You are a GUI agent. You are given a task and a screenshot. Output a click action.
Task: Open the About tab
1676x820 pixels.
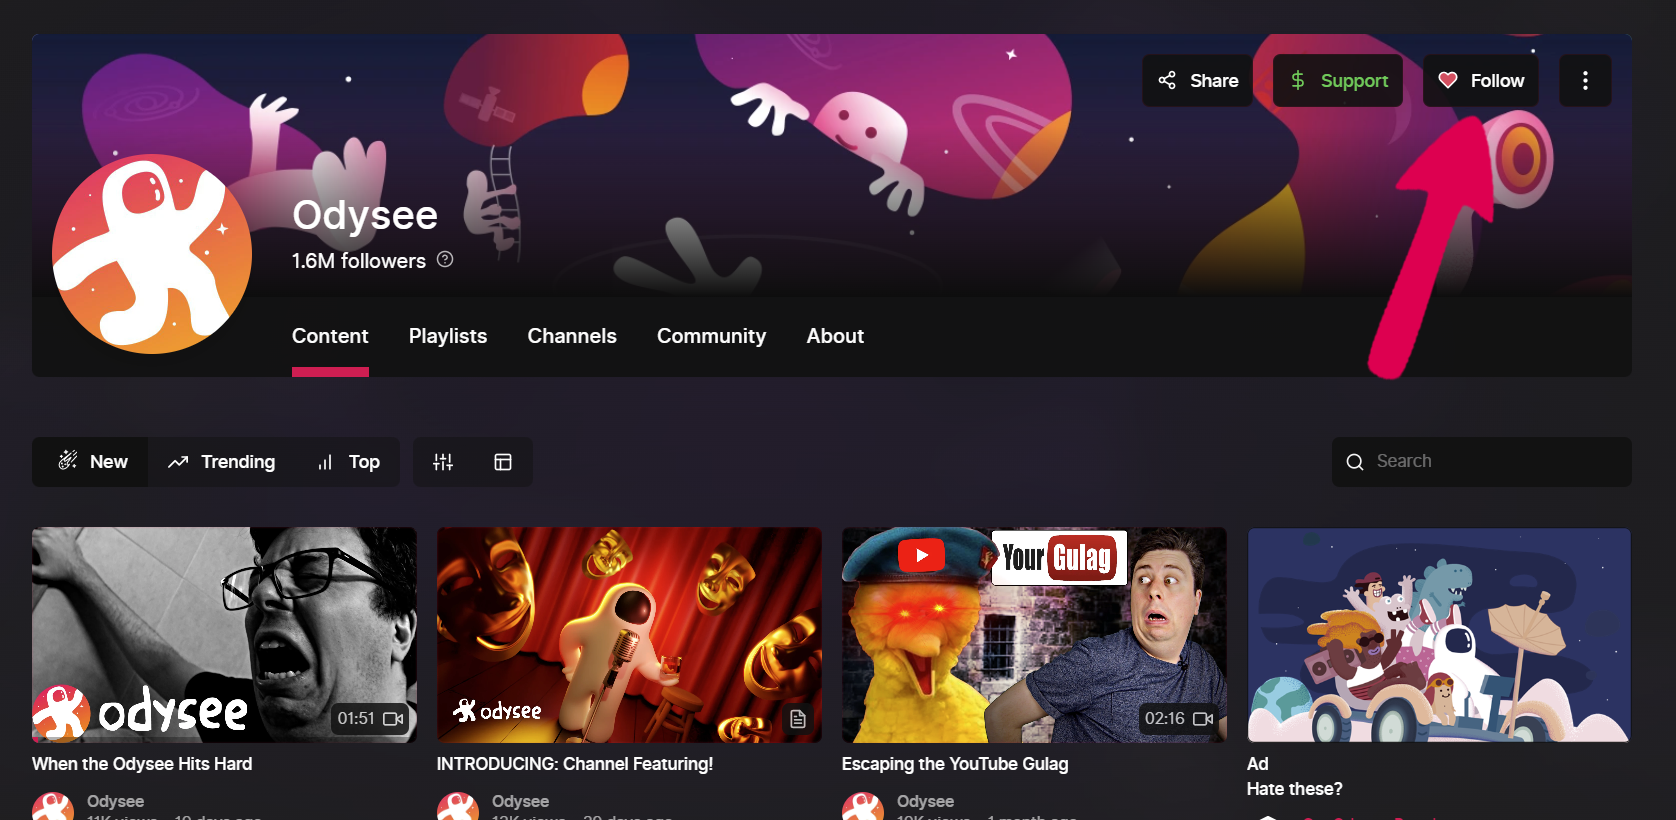tap(835, 336)
